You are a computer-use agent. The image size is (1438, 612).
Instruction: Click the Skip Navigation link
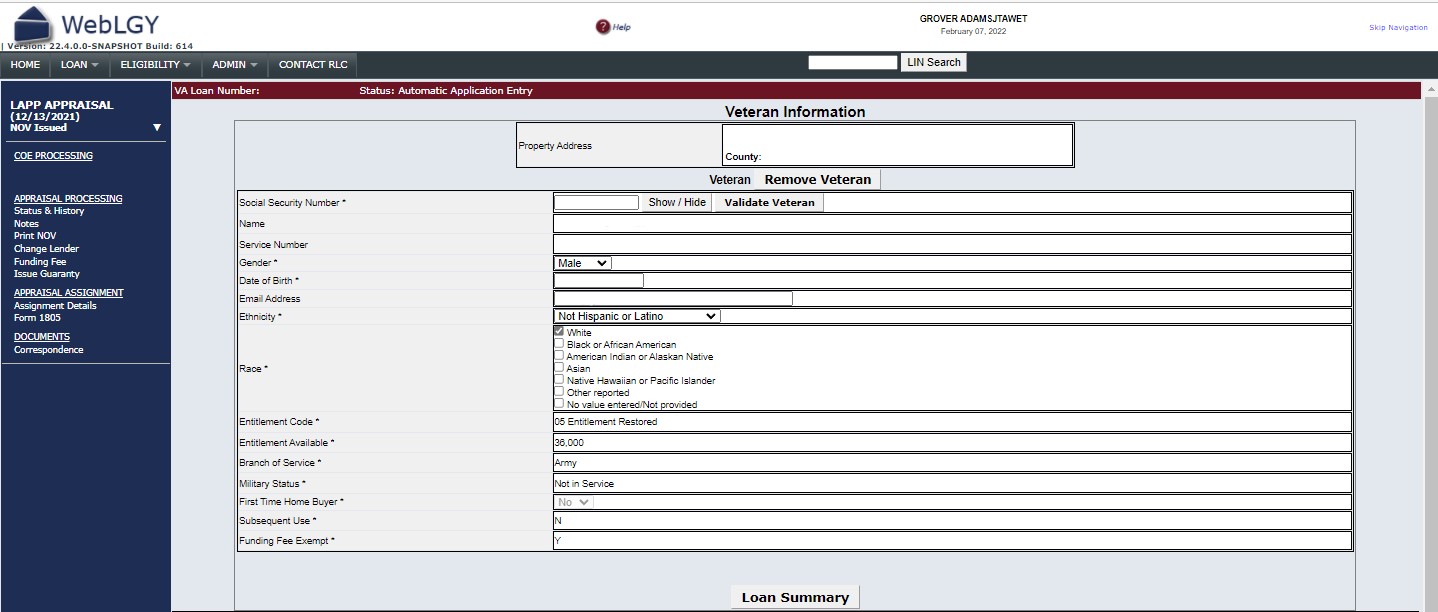[x=1398, y=28]
